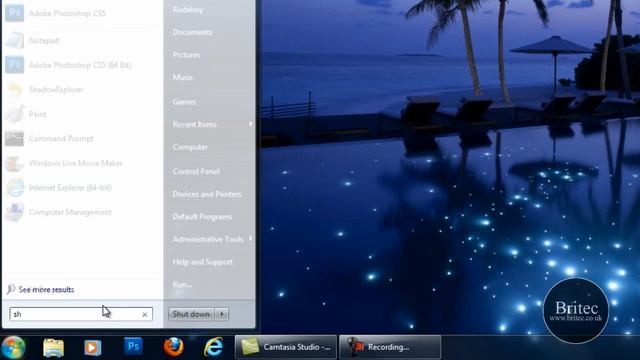The image size is (640, 360).
Task: Launch Windows Media Player from the taskbar
Action: pyautogui.click(x=93, y=348)
